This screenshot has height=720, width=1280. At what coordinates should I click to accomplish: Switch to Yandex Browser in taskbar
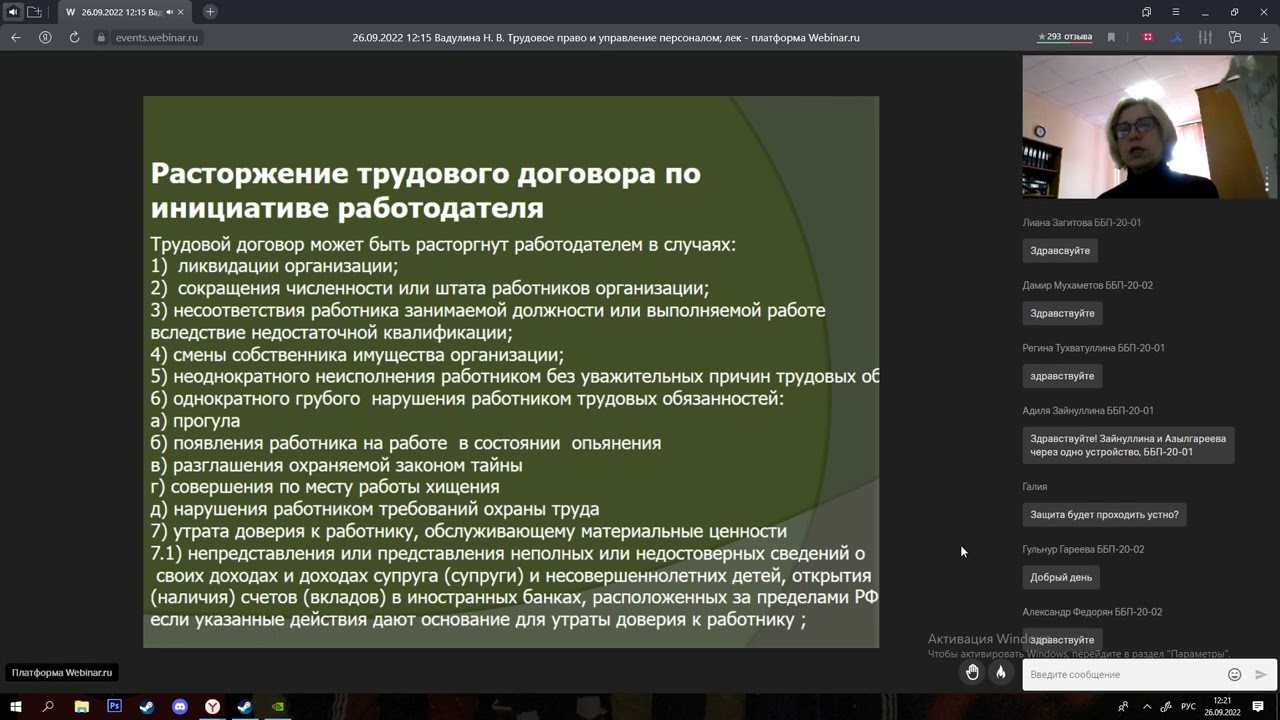[x=213, y=707]
